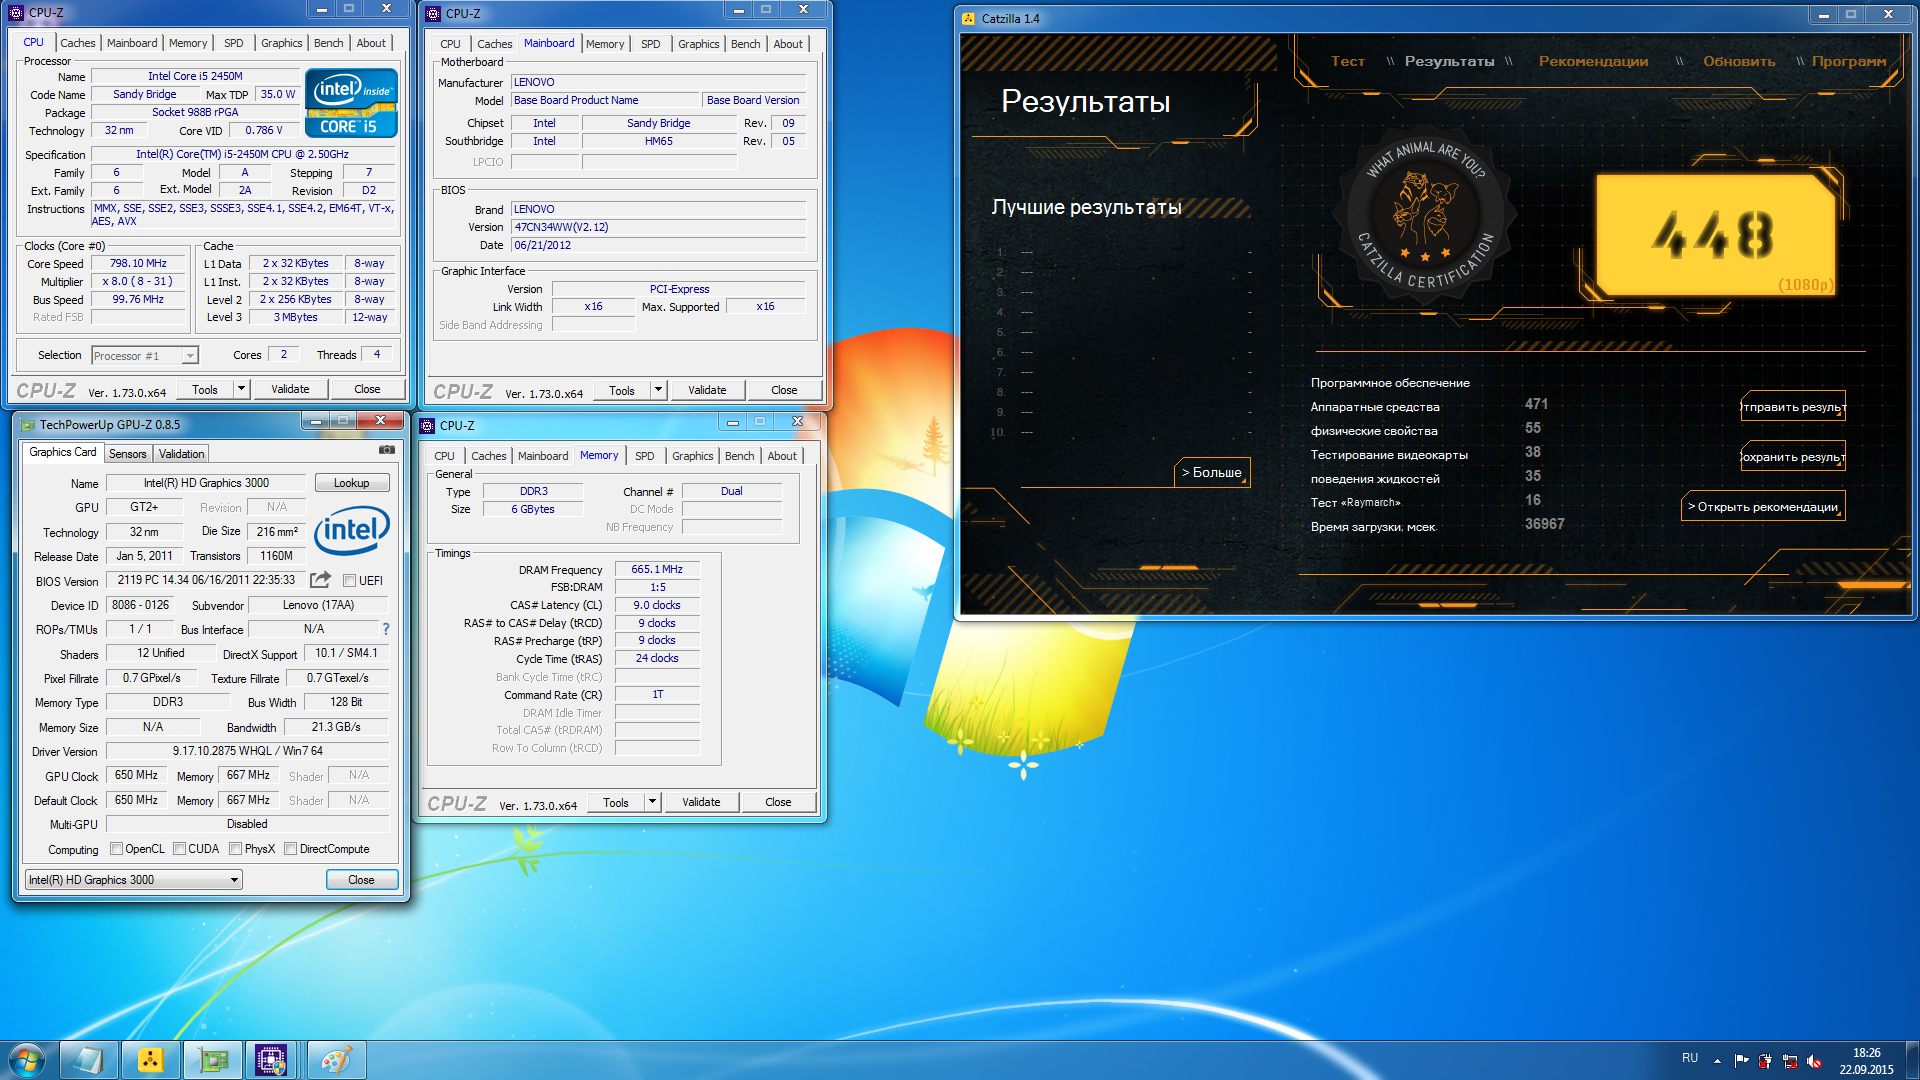Click the '36967' load time value in Catzilla
Image resolution: width=1920 pixels, height=1080 pixels.
click(1544, 524)
